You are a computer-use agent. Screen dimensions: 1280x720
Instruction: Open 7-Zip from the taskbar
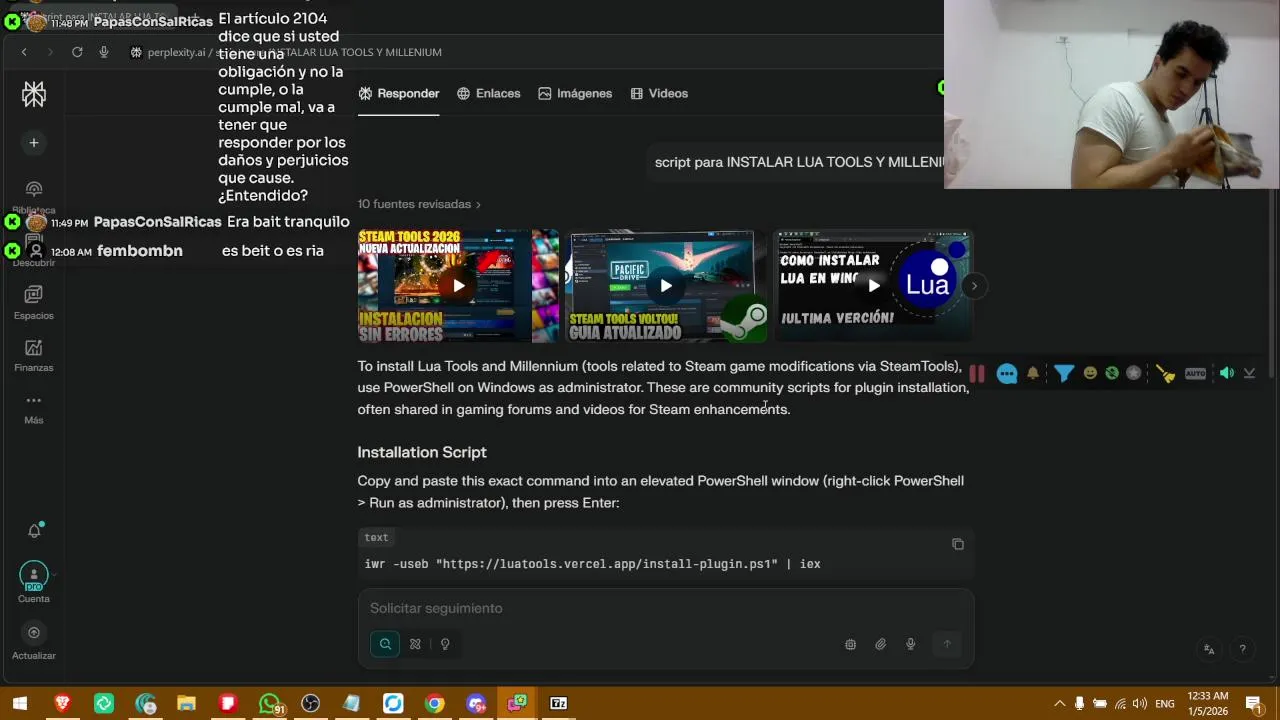click(559, 703)
